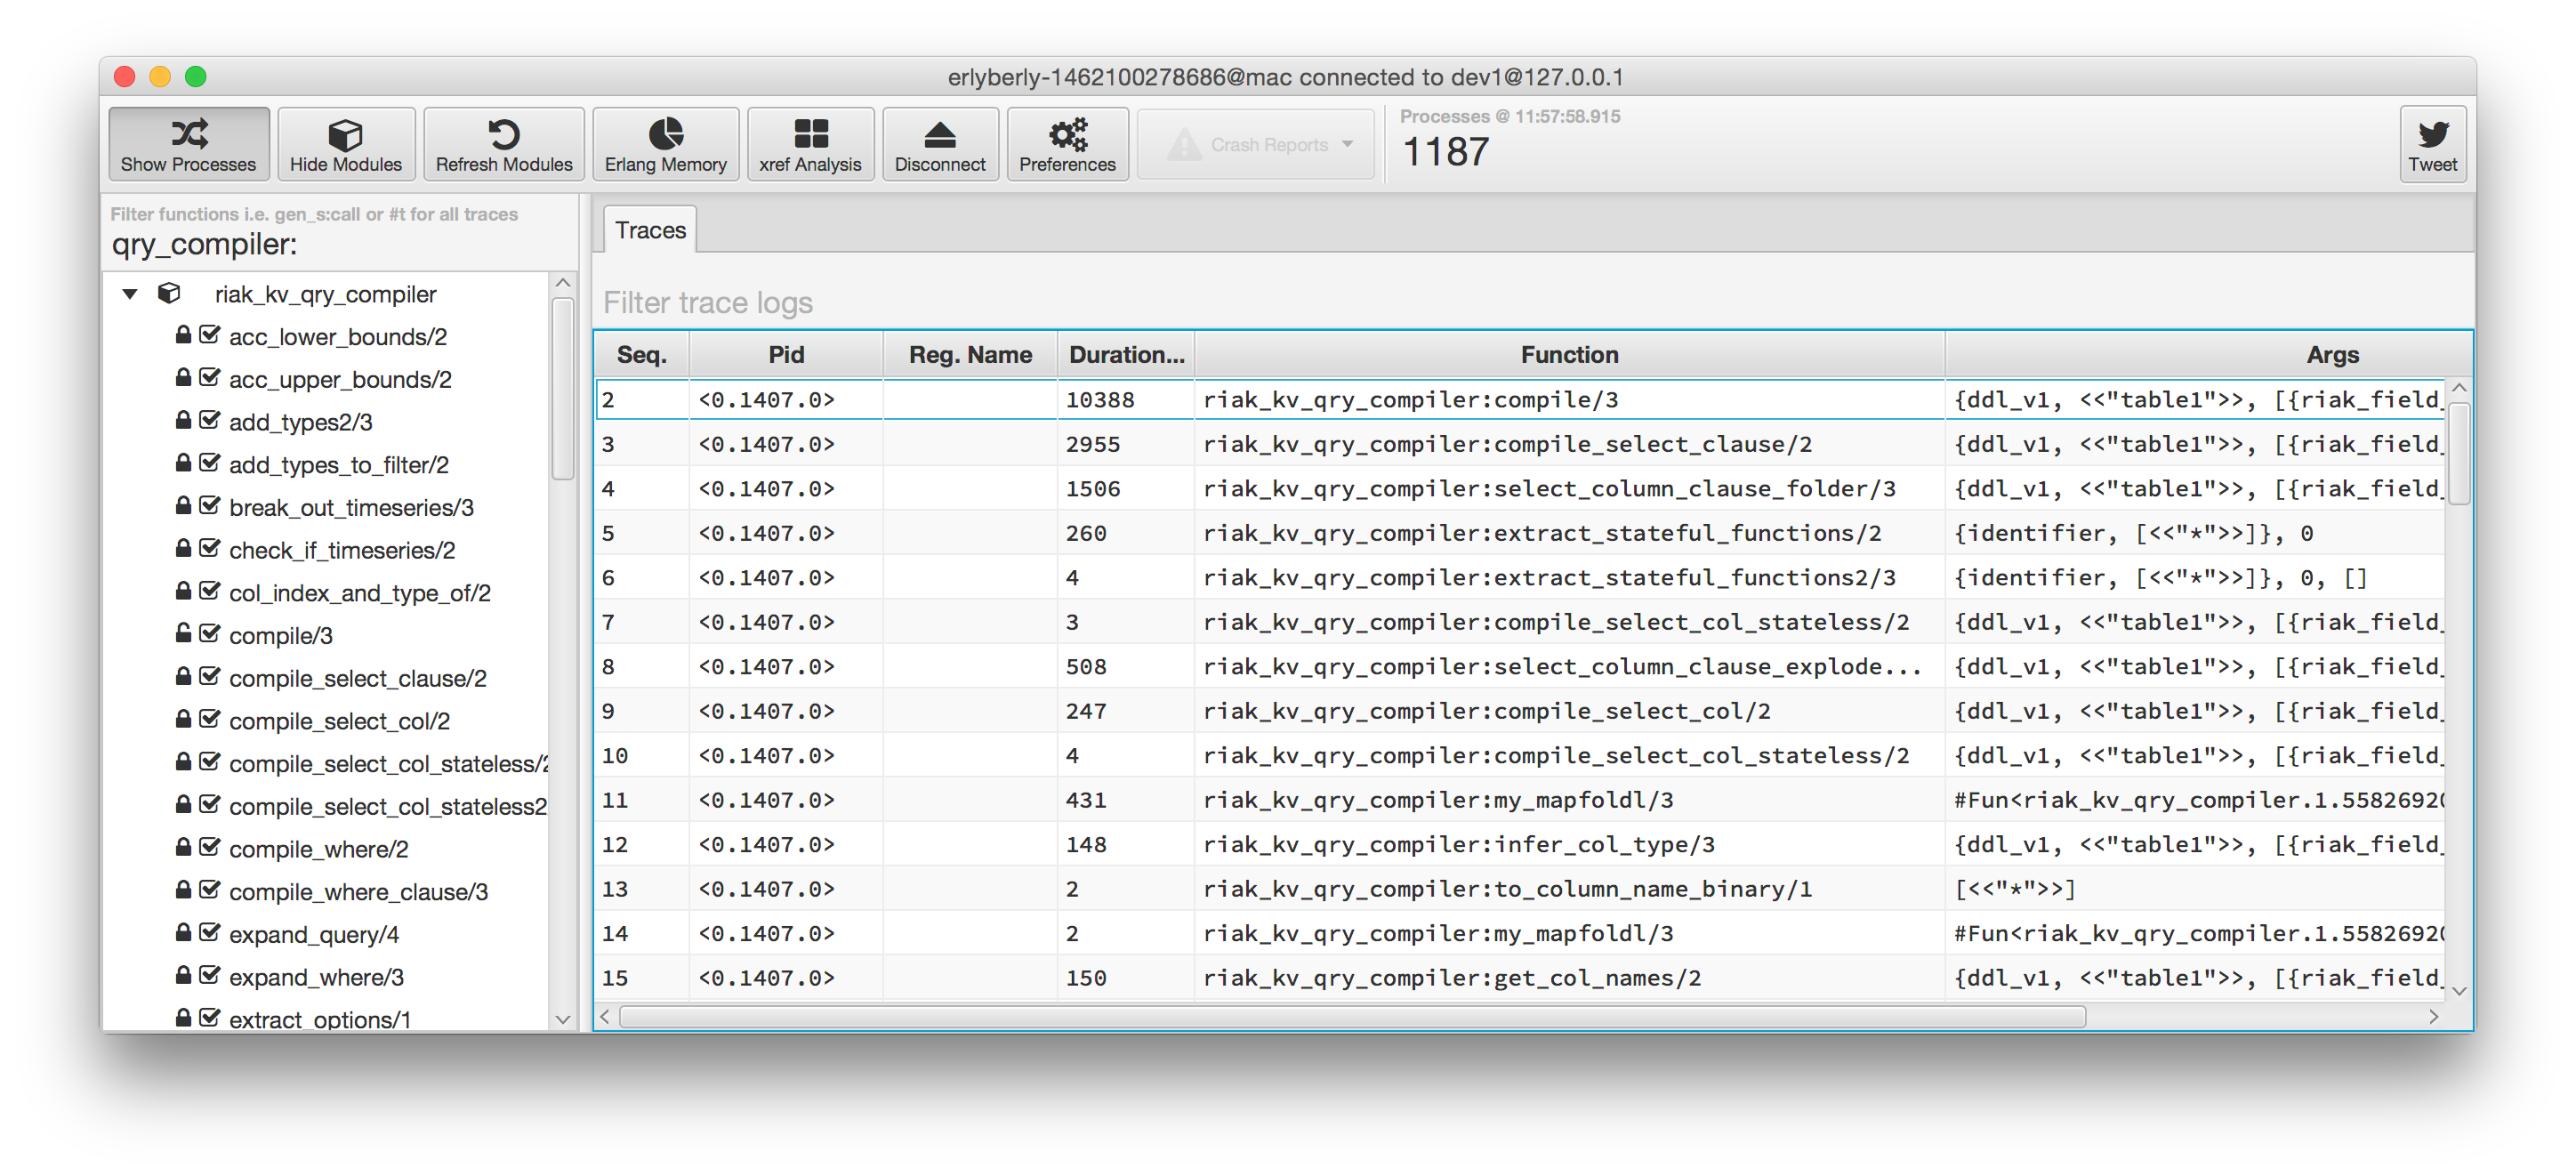Uncheck the acc_lower_bounds/2 trace checkbox
The height and width of the screenshot is (1176, 2576).
tap(209, 335)
